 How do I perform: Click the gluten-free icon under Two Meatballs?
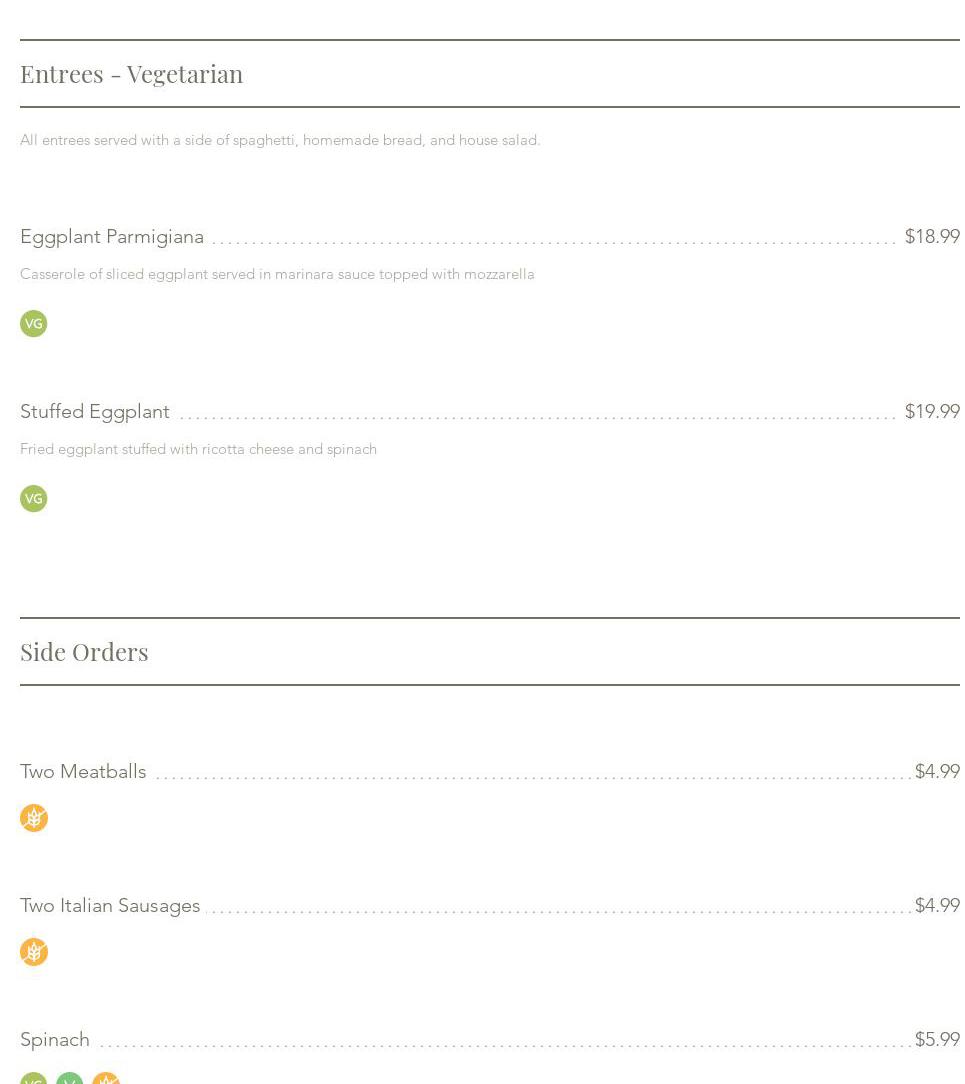pyautogui.click(x=34, y=818)
